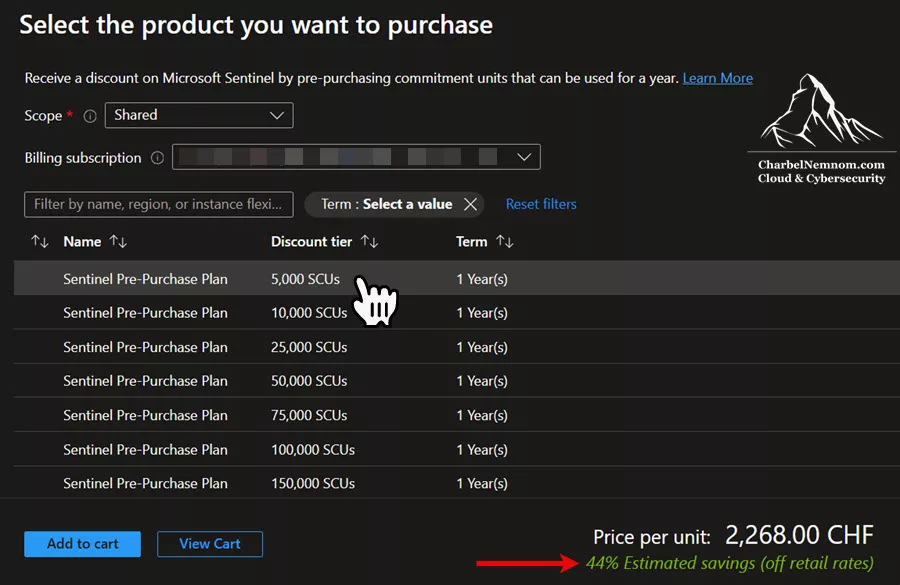Select the 100,000 SCUs plan row
The image size is (900, 585).
tap(457, 450)
